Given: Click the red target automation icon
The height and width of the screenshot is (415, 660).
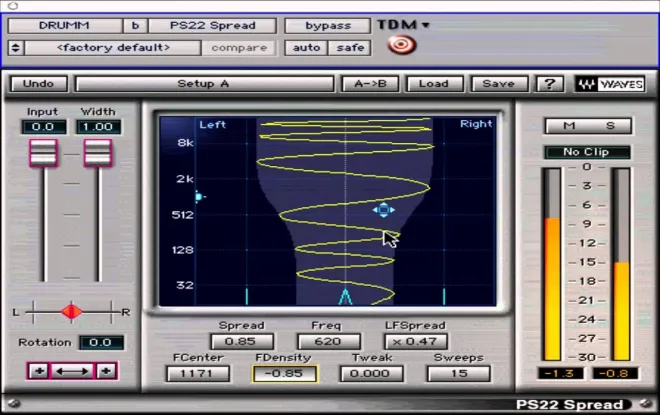Looking at the screenshot, I should [x=402, y=45].
